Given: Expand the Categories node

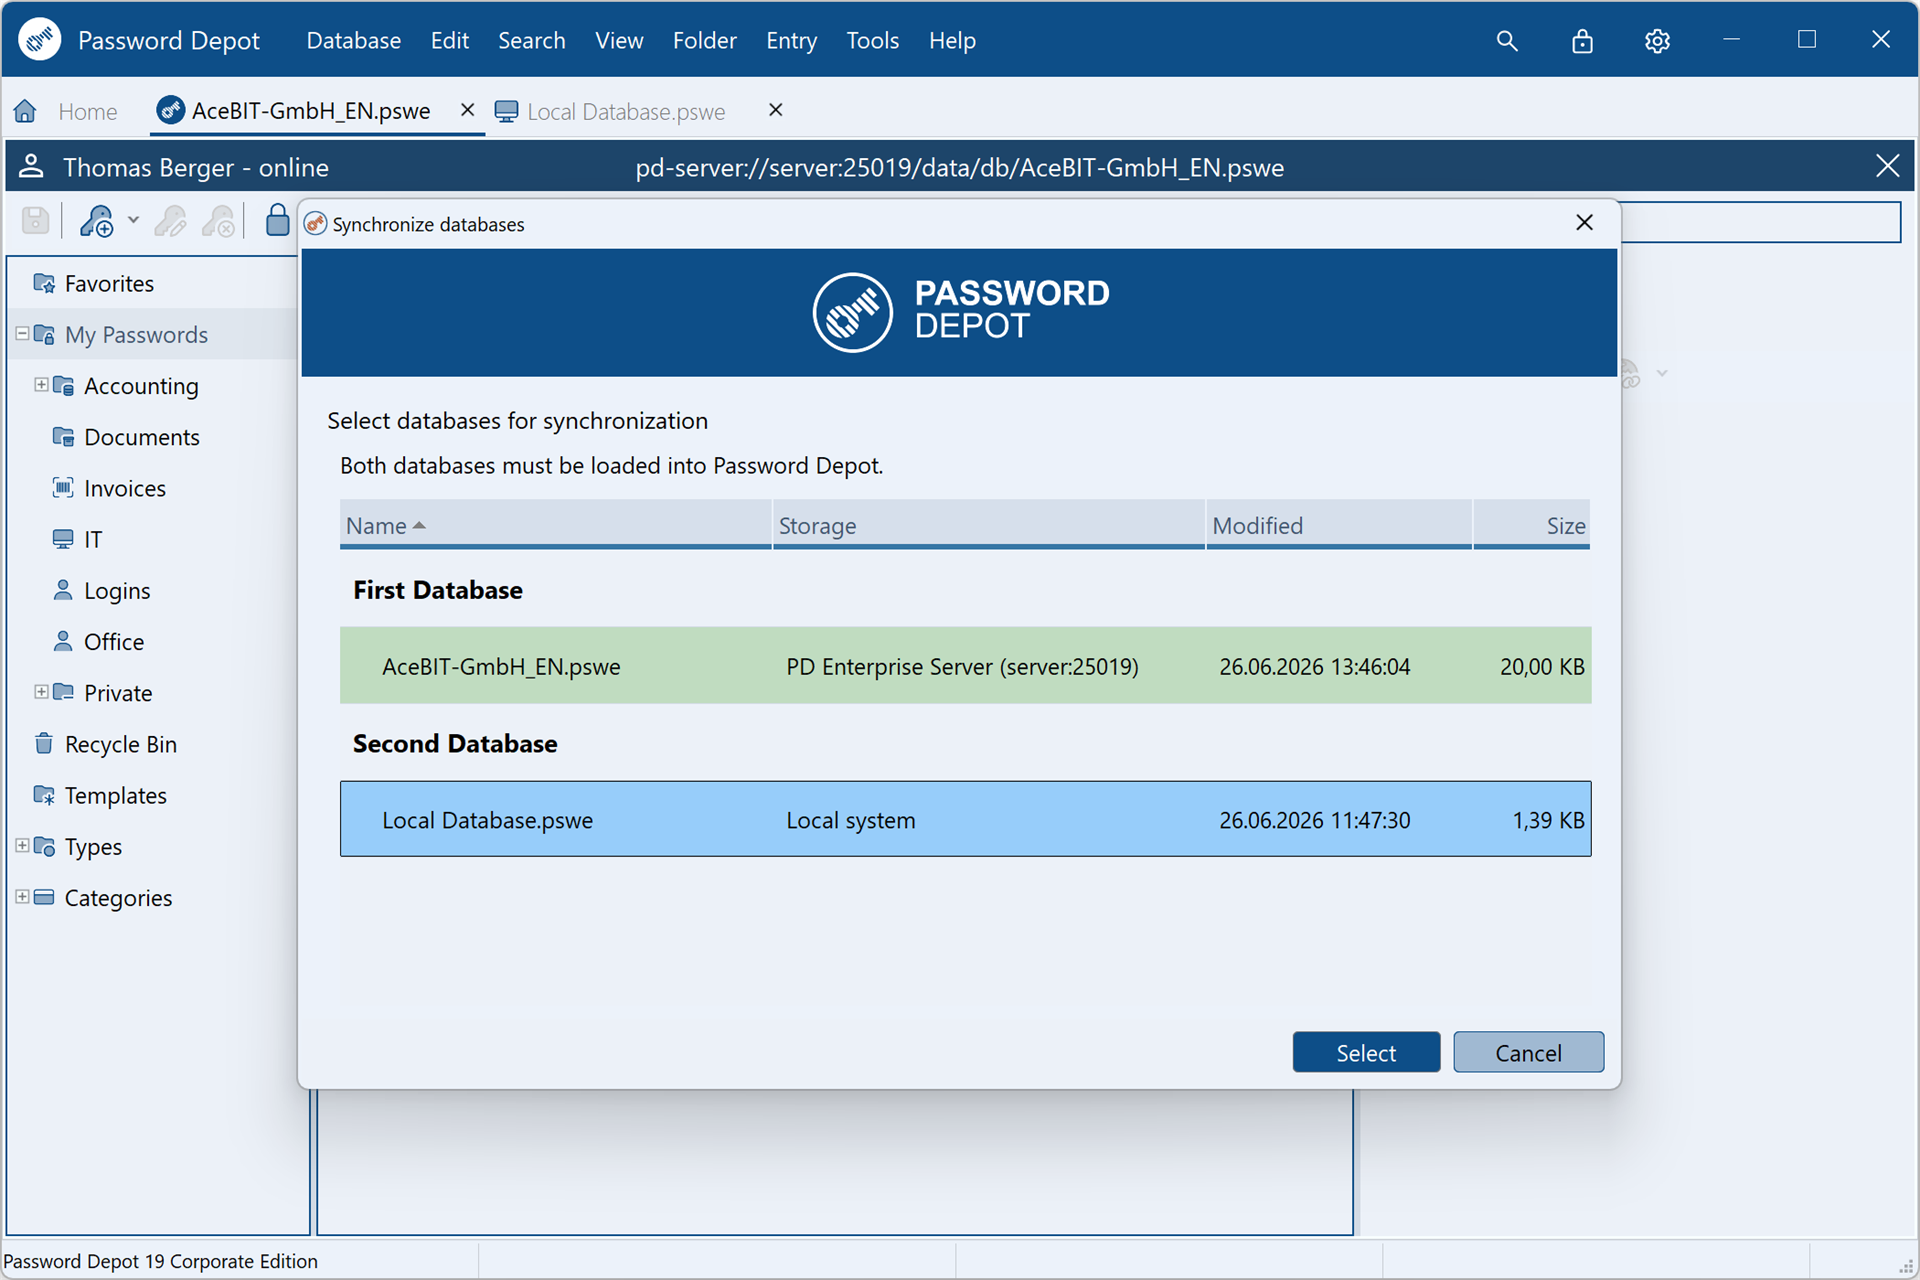Looking at the screenshot, I should coord(22,896).
